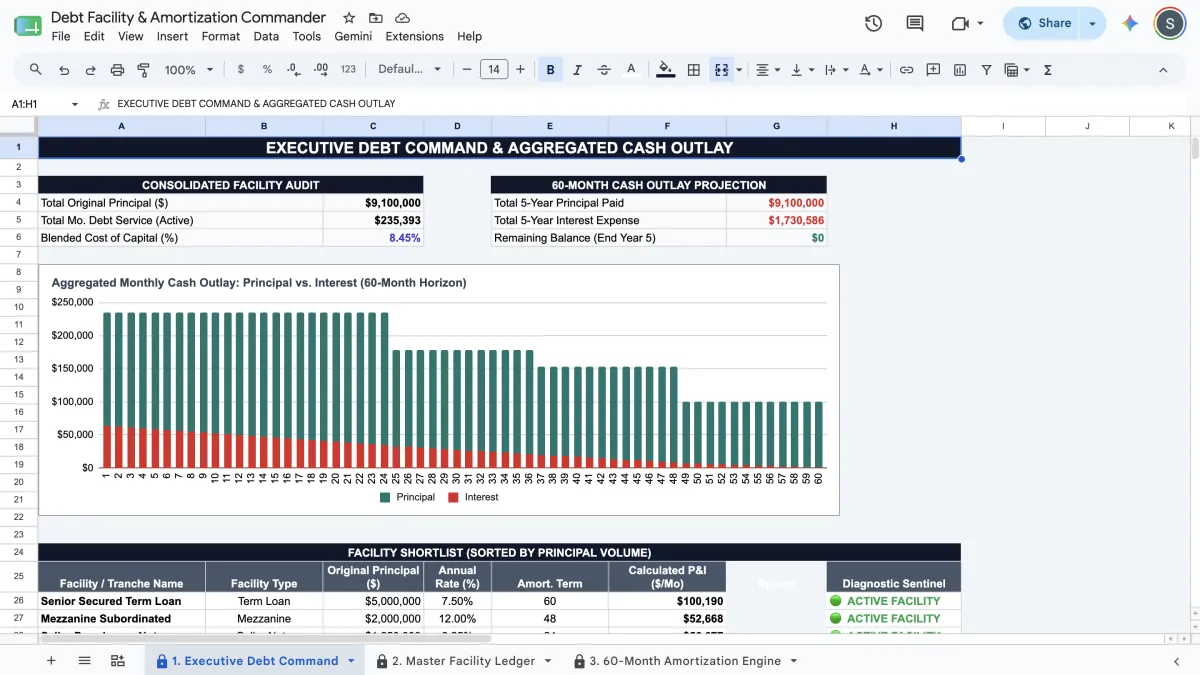Screen dimensions: 1200x675
Task: Open the zoom 100% dropdown
Action: pyautogui.click(x=189, y=70)
